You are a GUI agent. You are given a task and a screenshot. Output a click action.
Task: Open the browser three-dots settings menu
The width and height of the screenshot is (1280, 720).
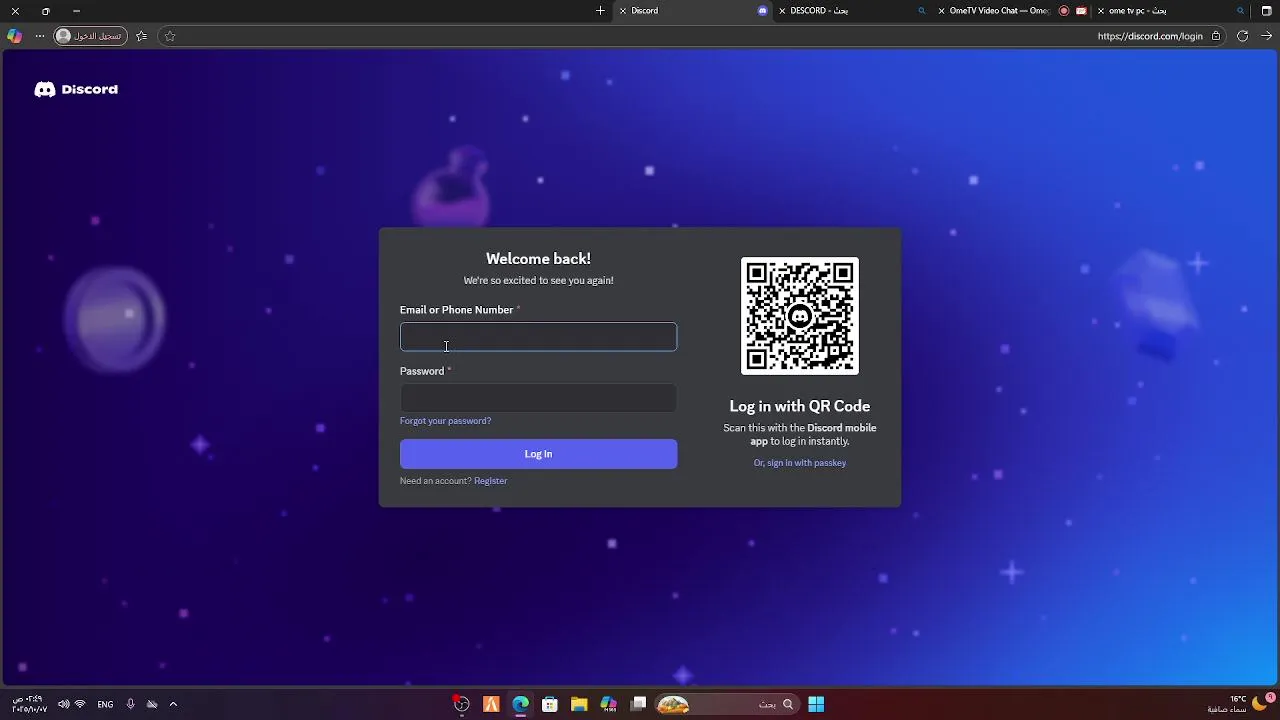click(x=40, y=36)
